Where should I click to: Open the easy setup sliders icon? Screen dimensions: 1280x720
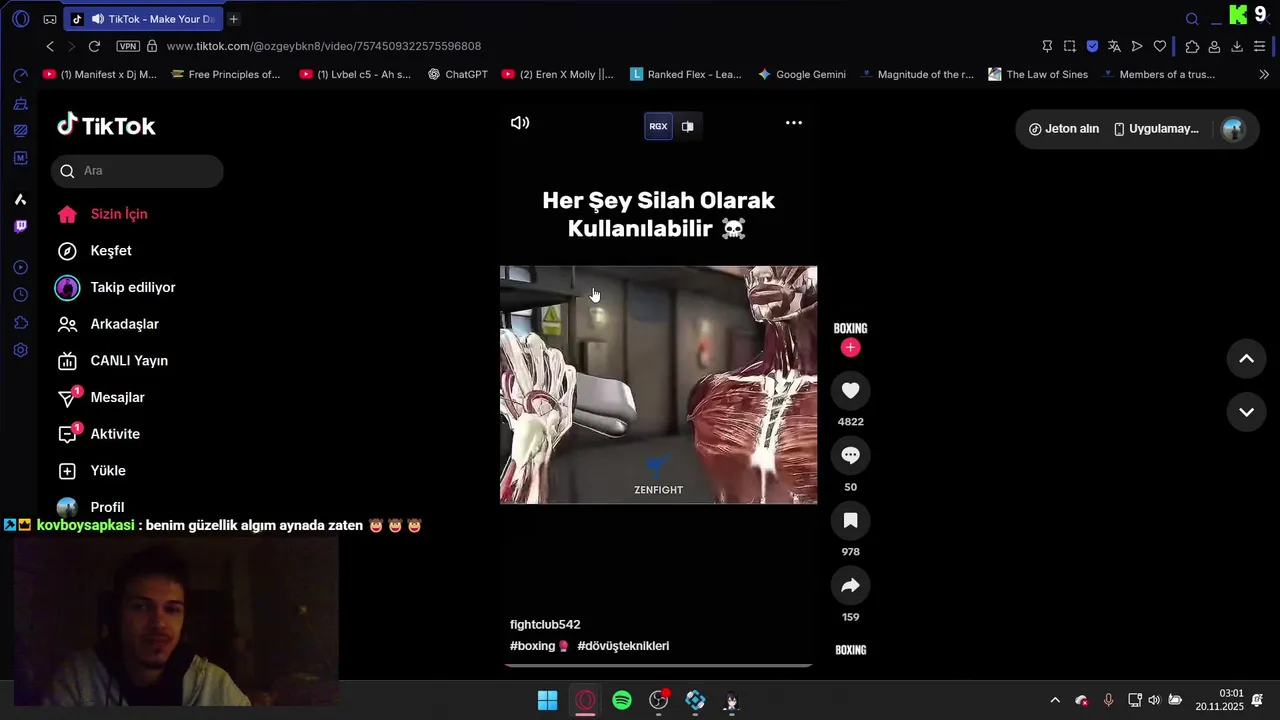[1260, 46]
